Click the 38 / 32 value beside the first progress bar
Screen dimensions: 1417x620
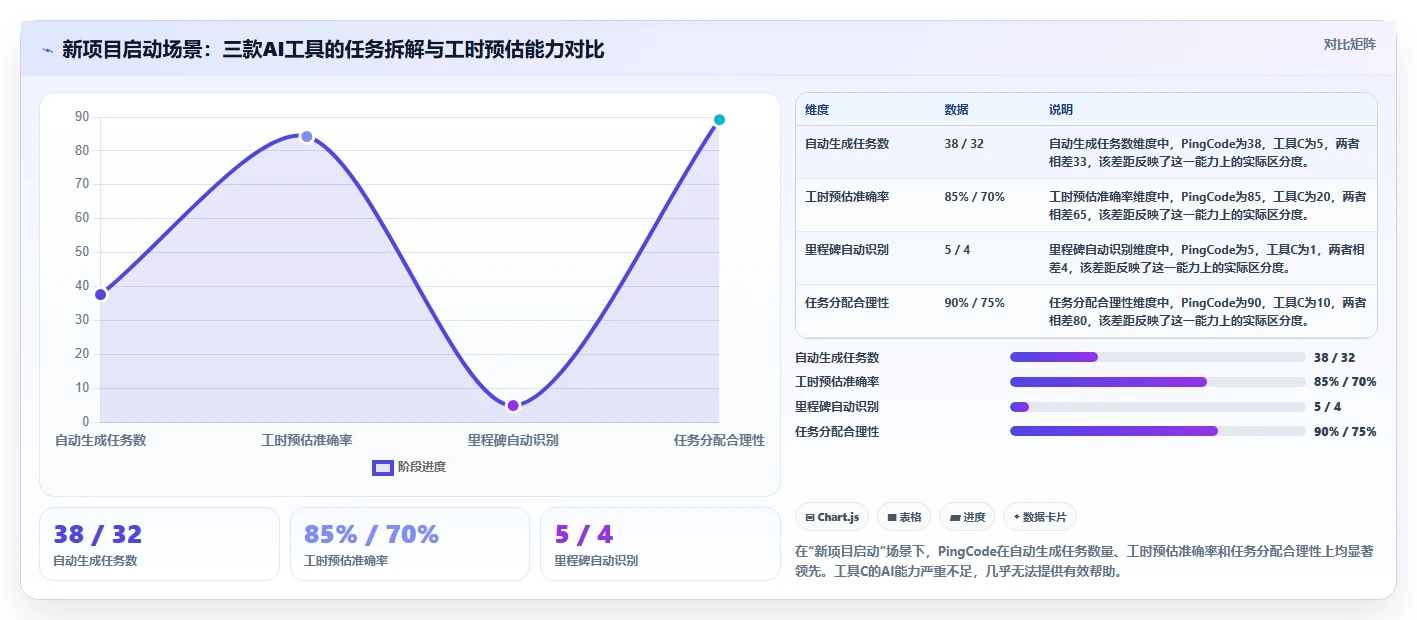(1335, 357)
